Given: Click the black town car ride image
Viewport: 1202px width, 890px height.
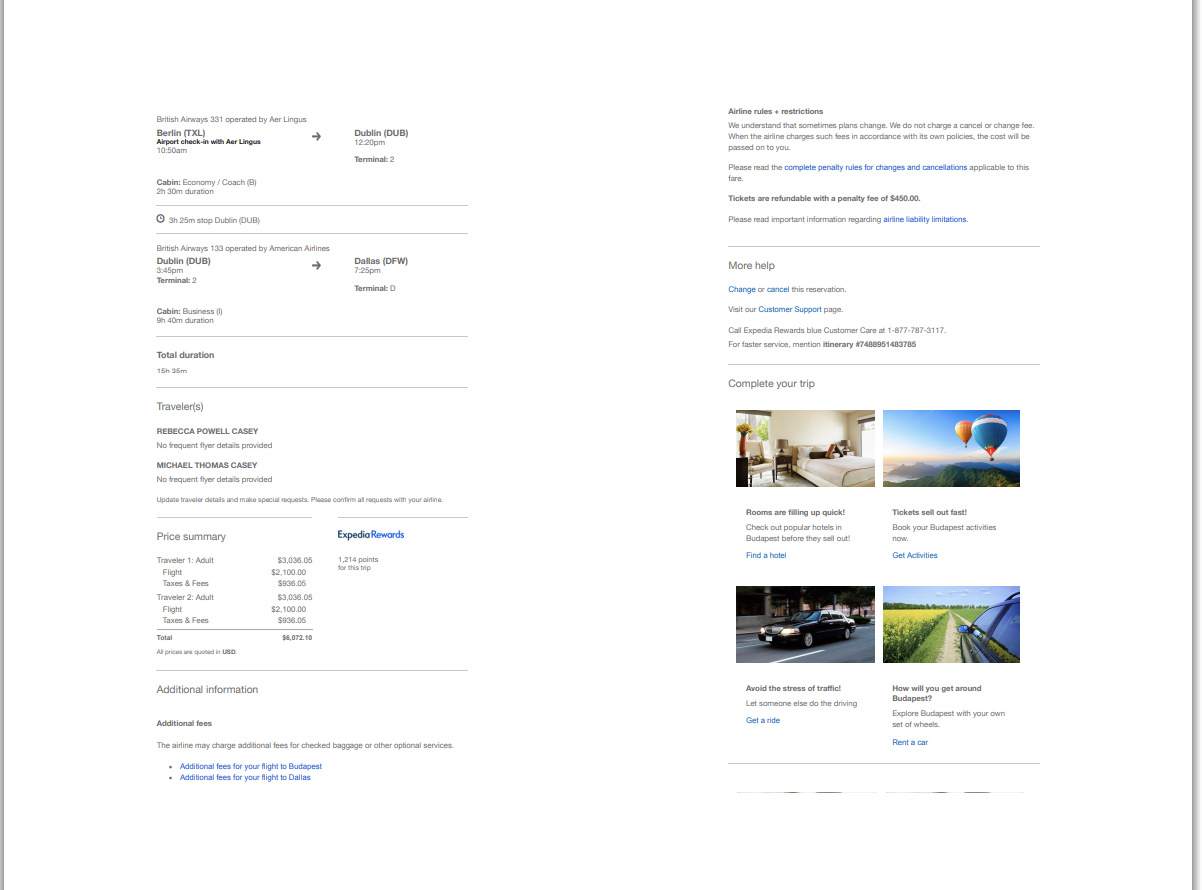Looking at the screenshot, I should pos(805,624).
